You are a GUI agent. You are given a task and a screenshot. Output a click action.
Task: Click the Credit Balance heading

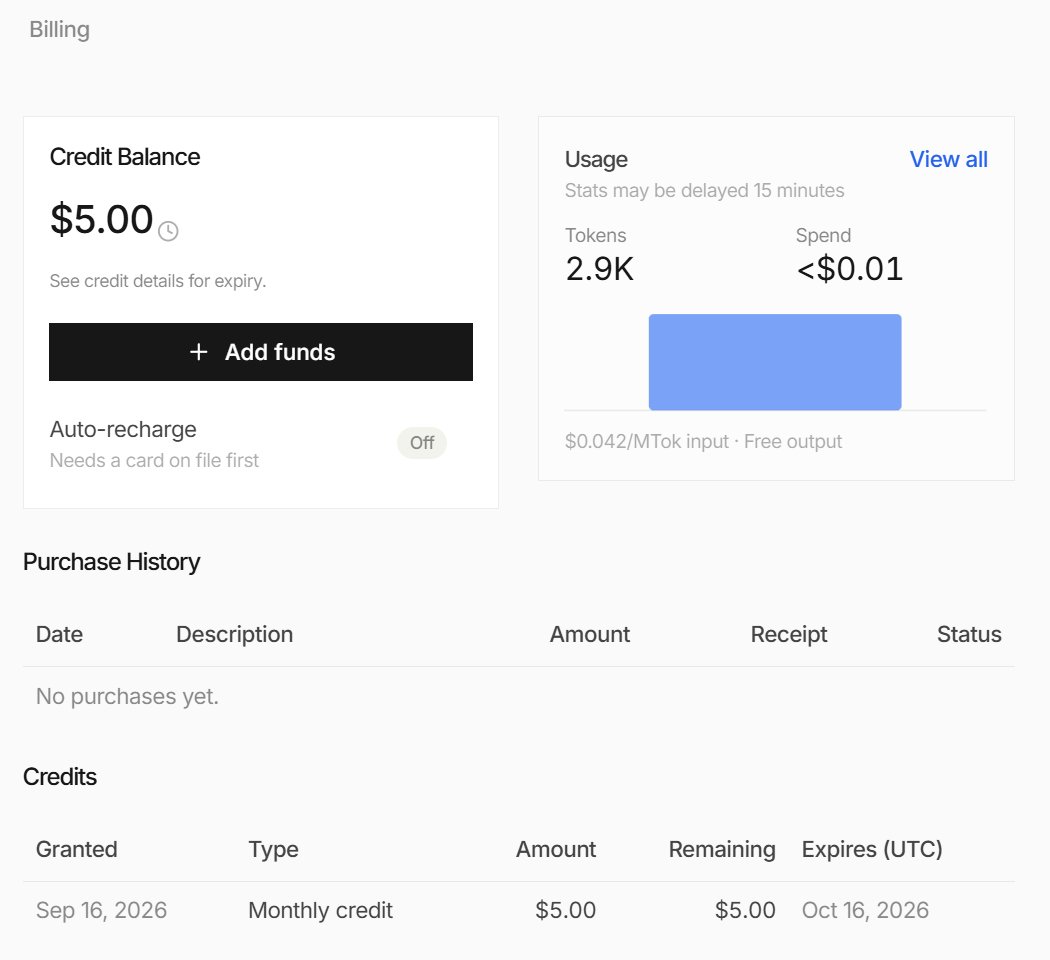point(125,157)
